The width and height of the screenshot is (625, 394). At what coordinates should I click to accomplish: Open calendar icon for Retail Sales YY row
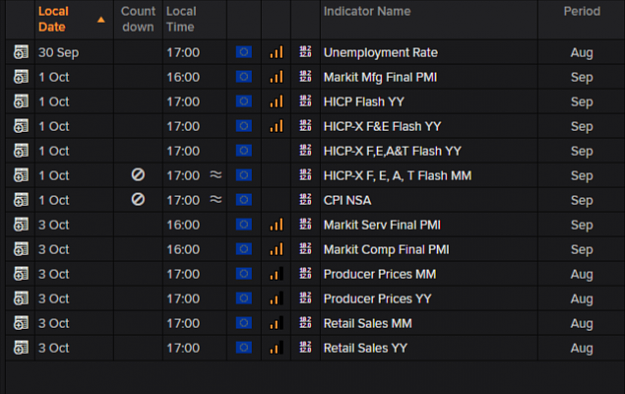(x=21, y=347)
